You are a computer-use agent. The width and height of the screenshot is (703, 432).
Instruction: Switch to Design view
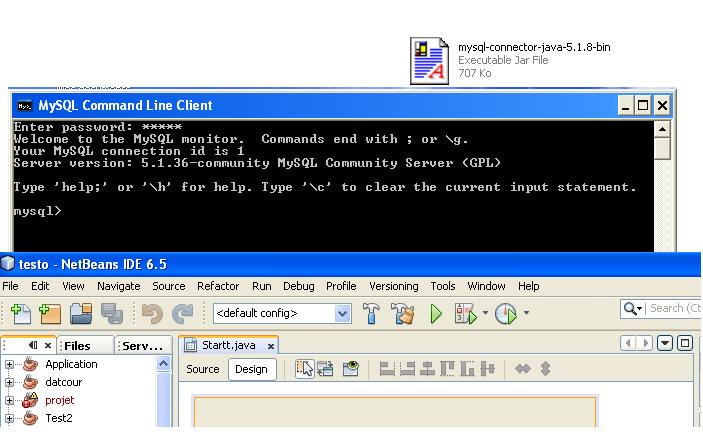(x=251, y=369)
